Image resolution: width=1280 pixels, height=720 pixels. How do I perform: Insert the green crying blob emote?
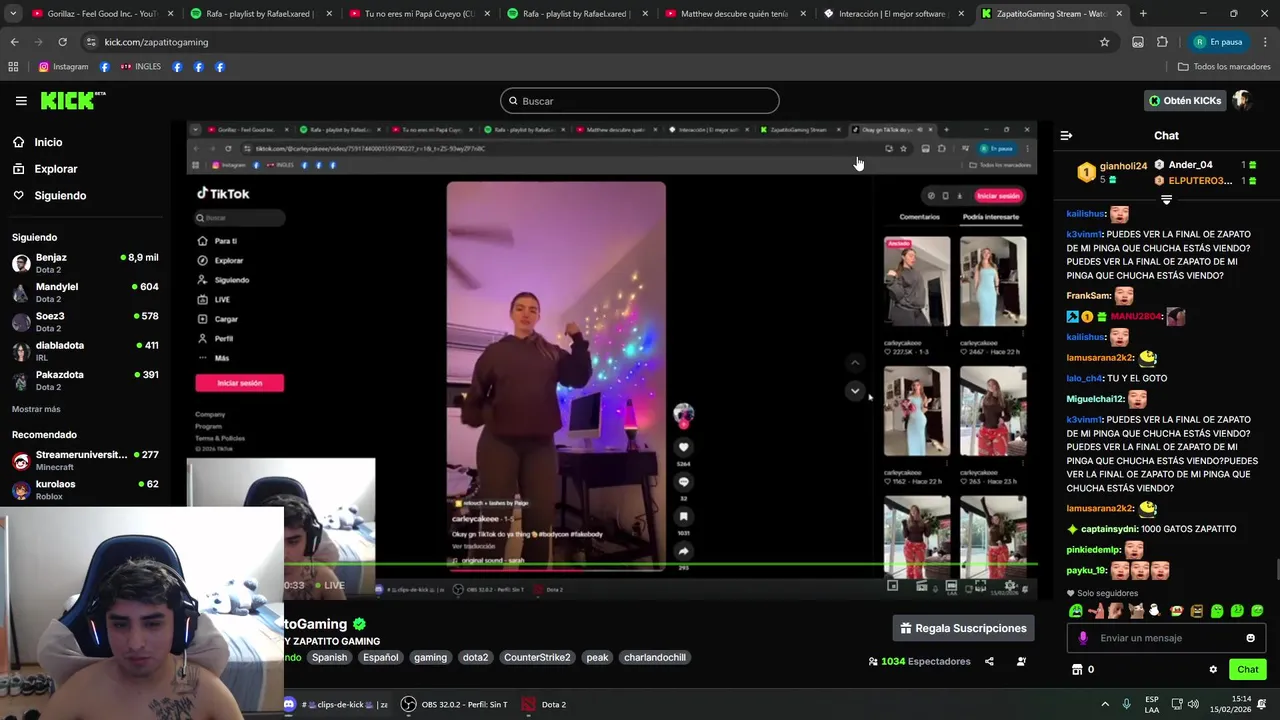[x=1076, y=610]
